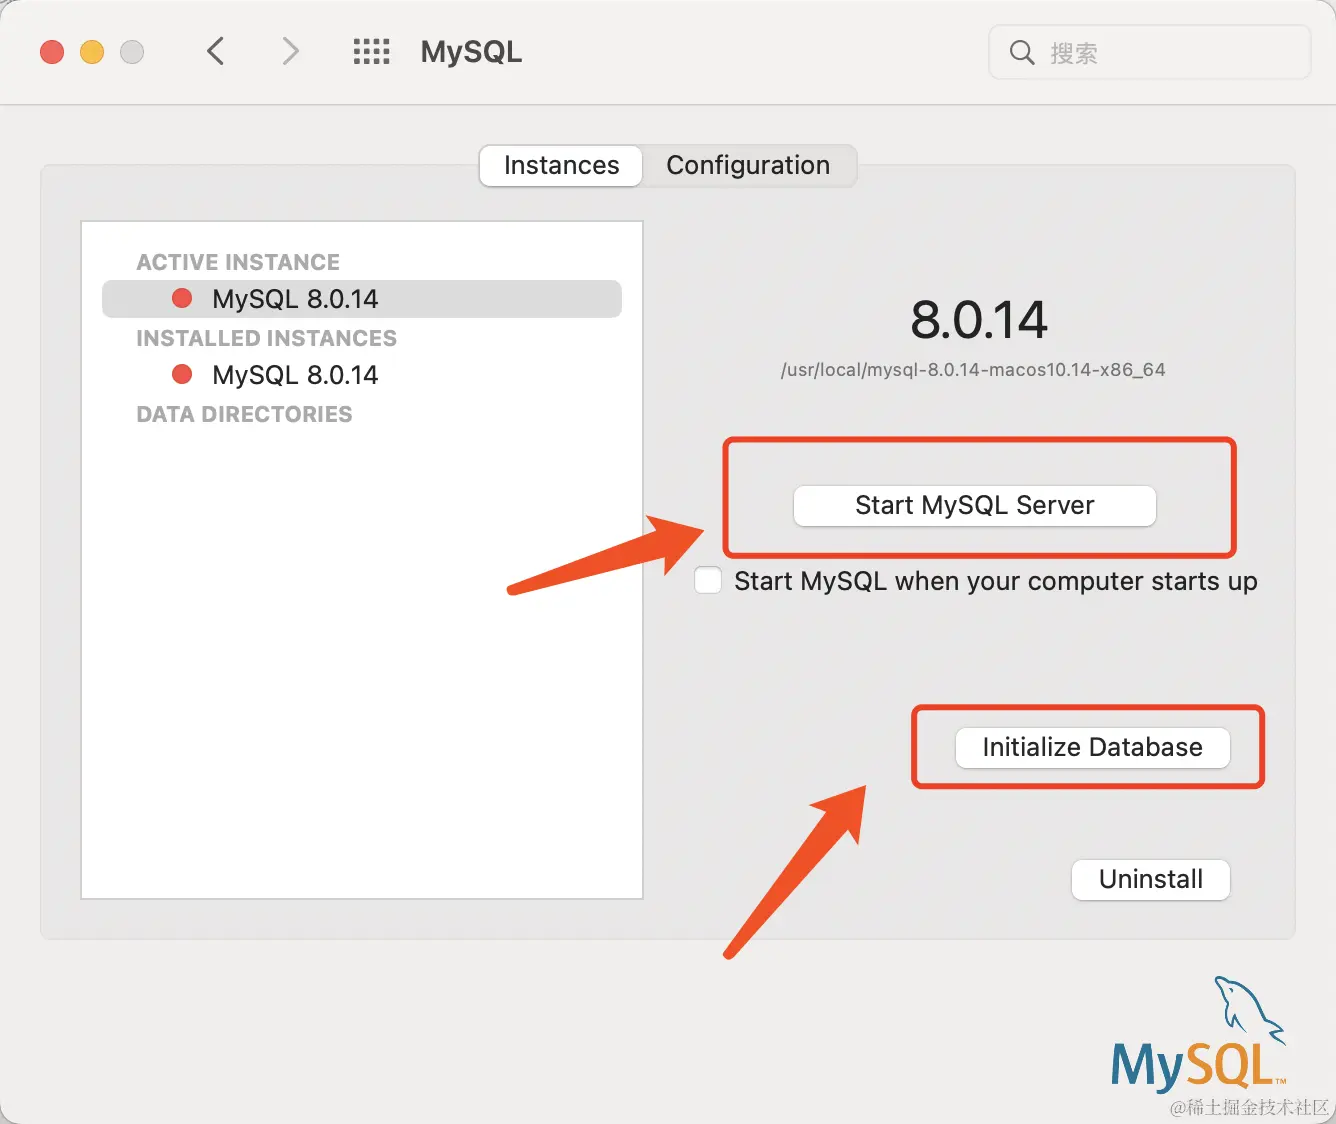This screenshot has width=1336, height=1124.
Task: Focus the 搜索 search field
Action: (x=1150, y=52)
